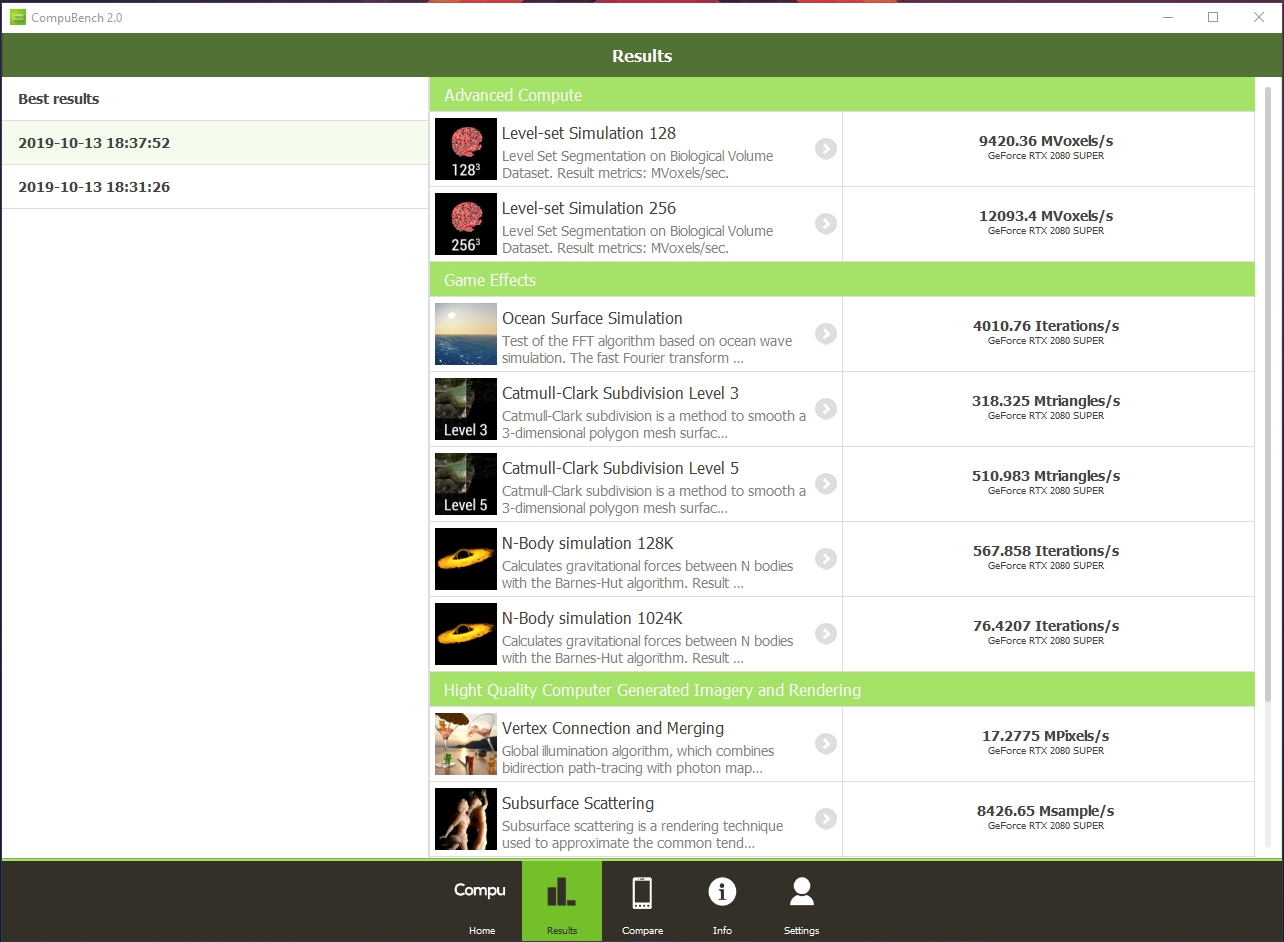Click the Vertex Connection and Merging title
The height and width of the screenshot is (942, 1284).
point(613,729)
